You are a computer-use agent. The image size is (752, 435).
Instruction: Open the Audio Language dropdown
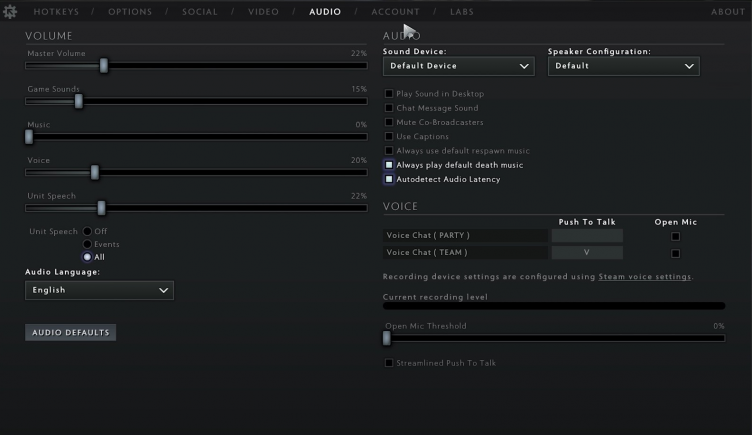point(99,290)
